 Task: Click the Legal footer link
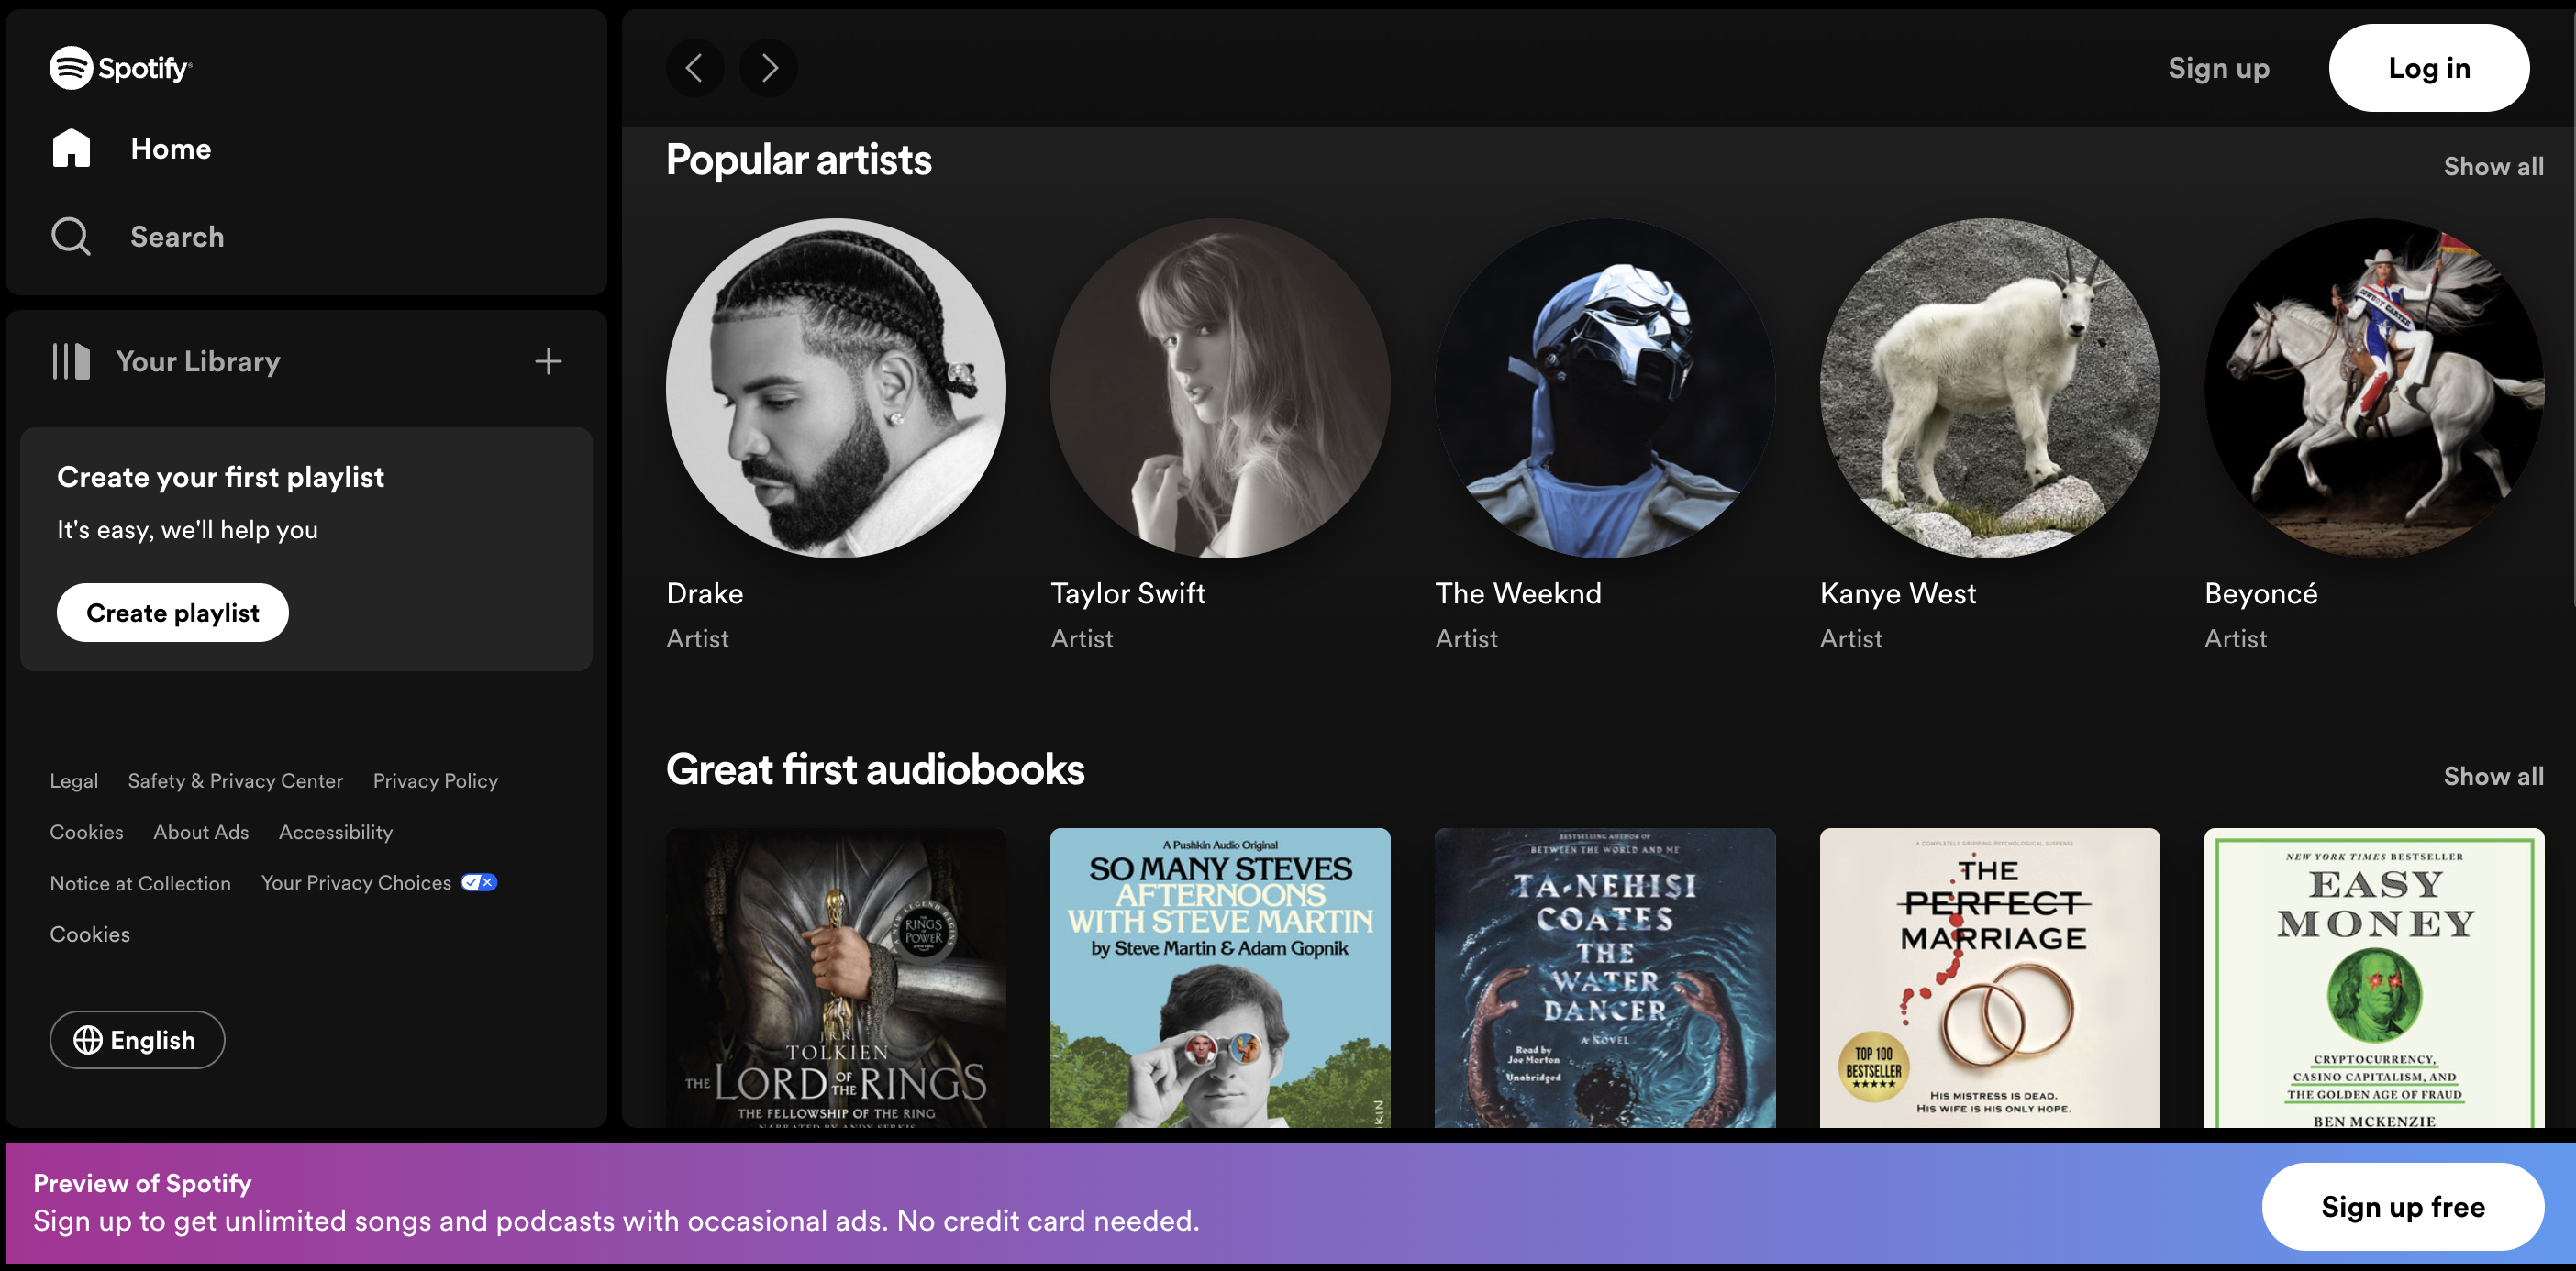point(74,781)
